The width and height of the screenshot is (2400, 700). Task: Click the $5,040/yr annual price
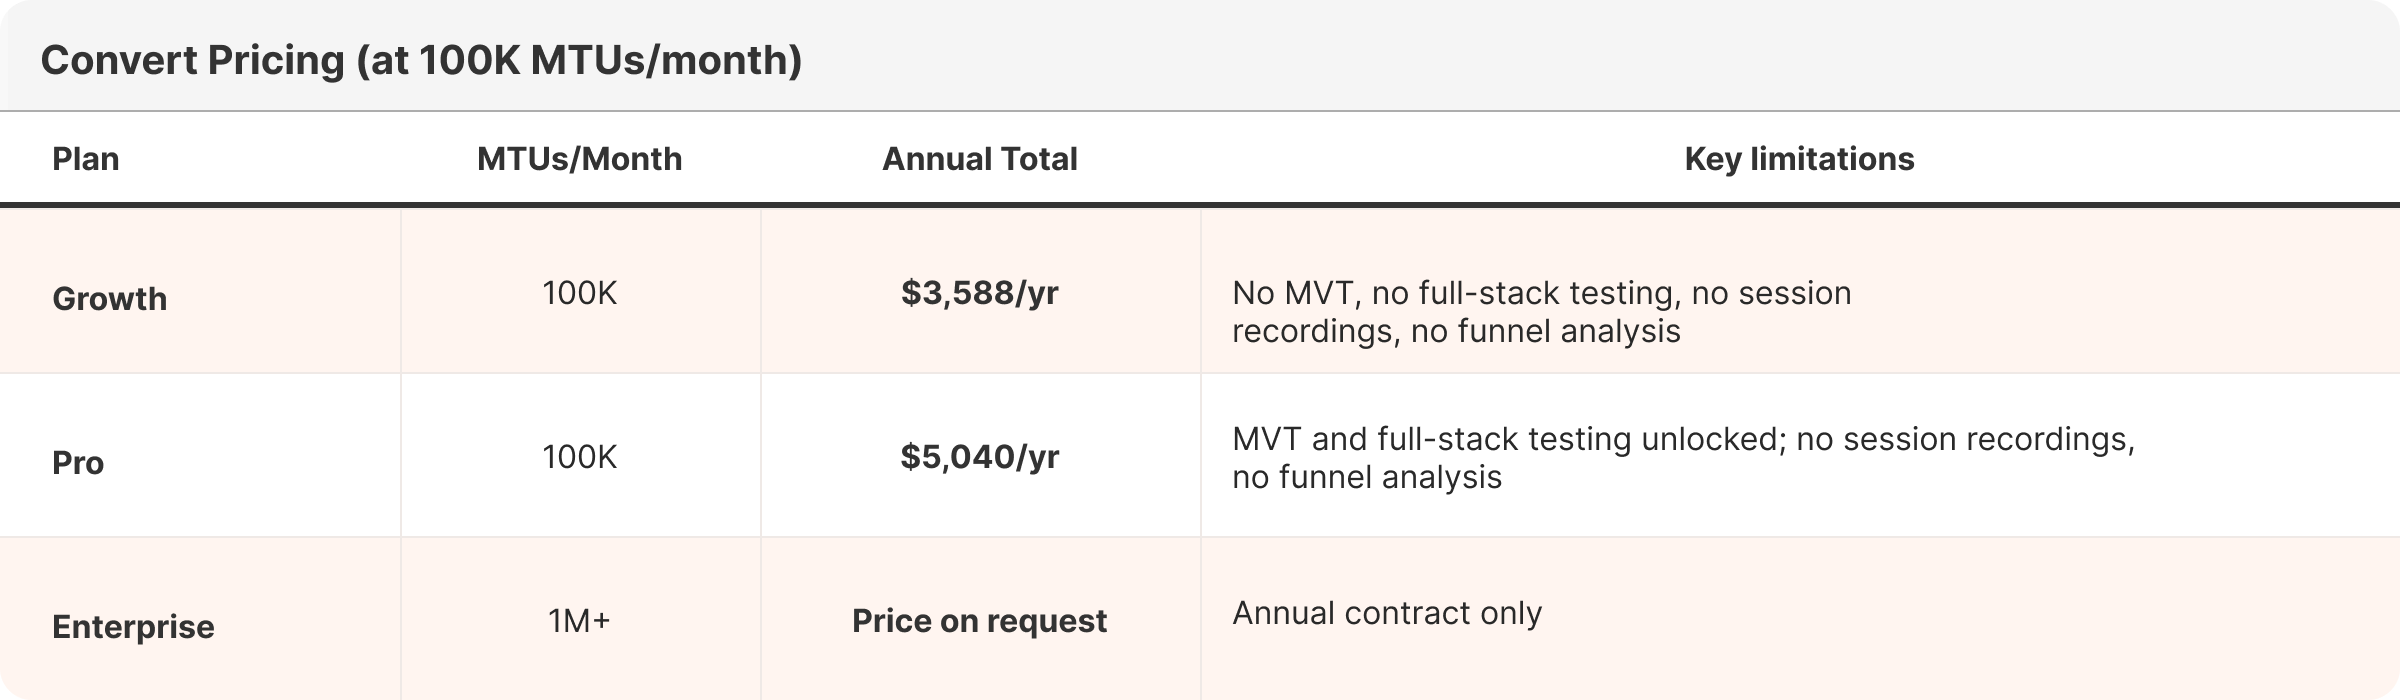point(980,456)
